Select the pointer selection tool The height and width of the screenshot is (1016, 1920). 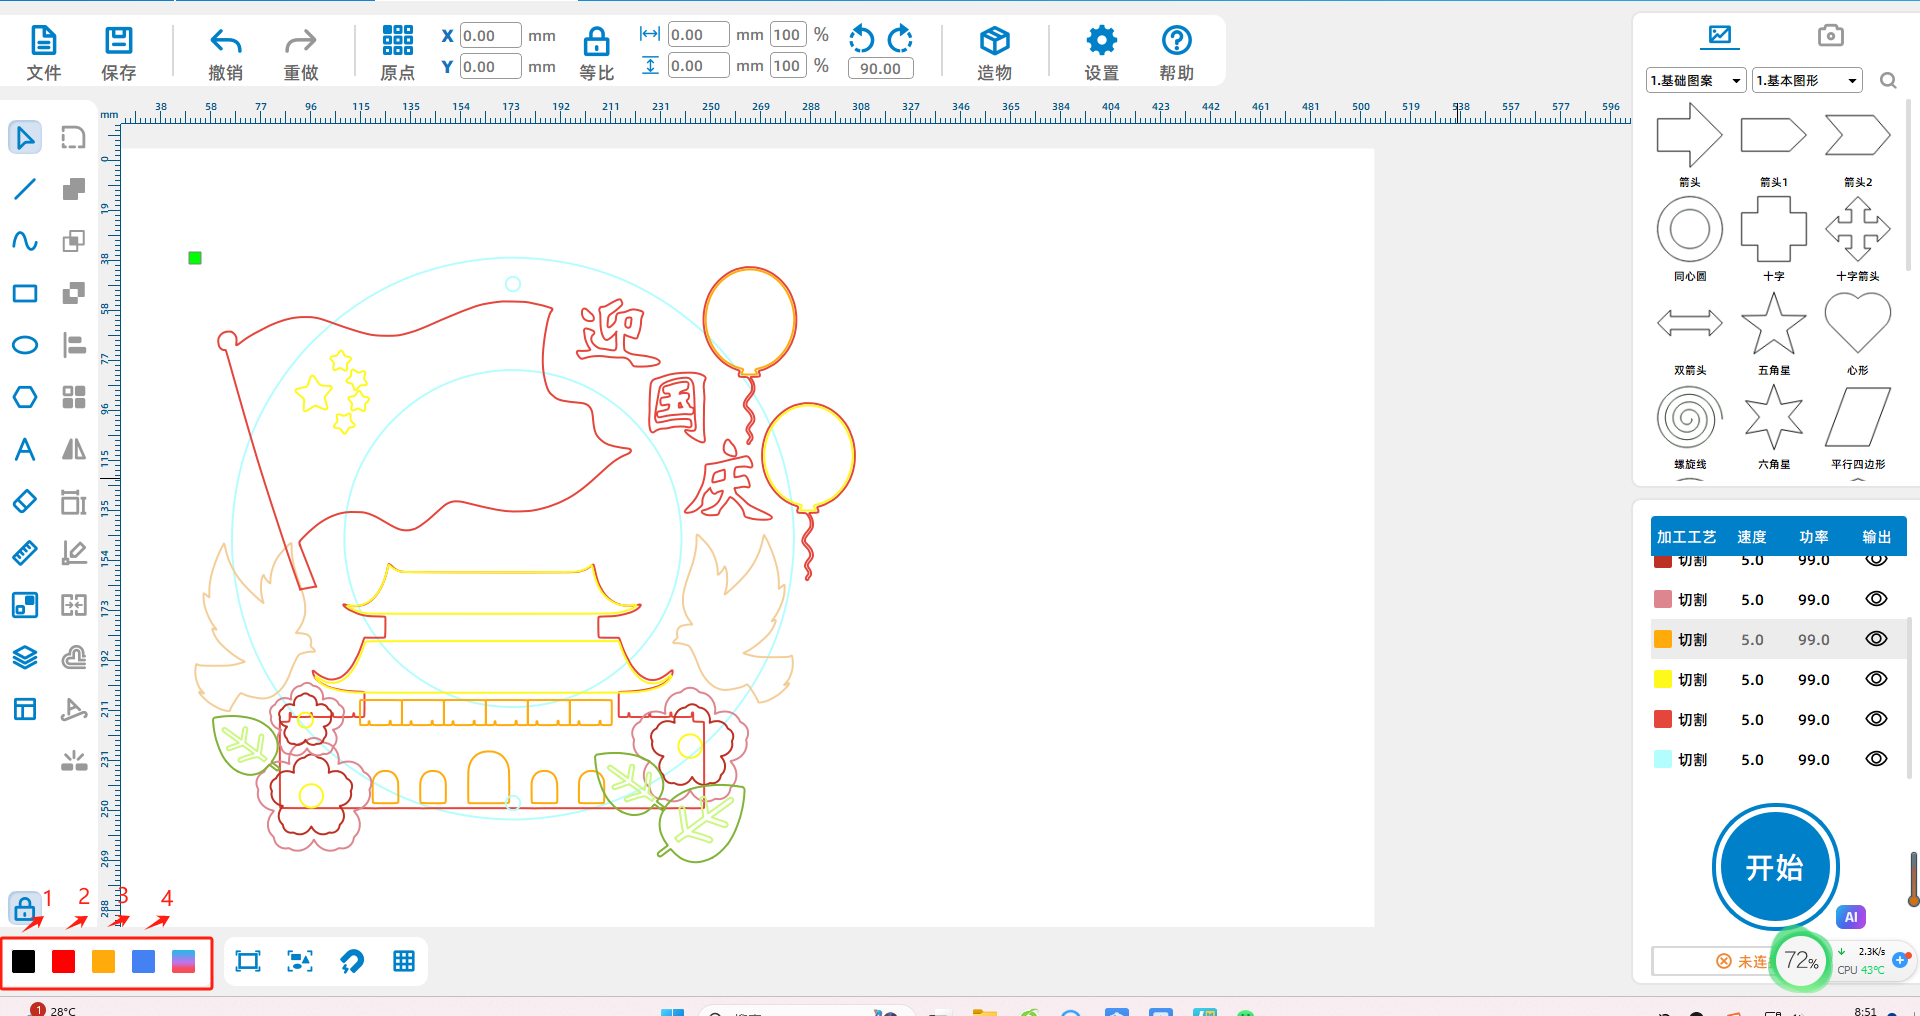coord(25,137)
